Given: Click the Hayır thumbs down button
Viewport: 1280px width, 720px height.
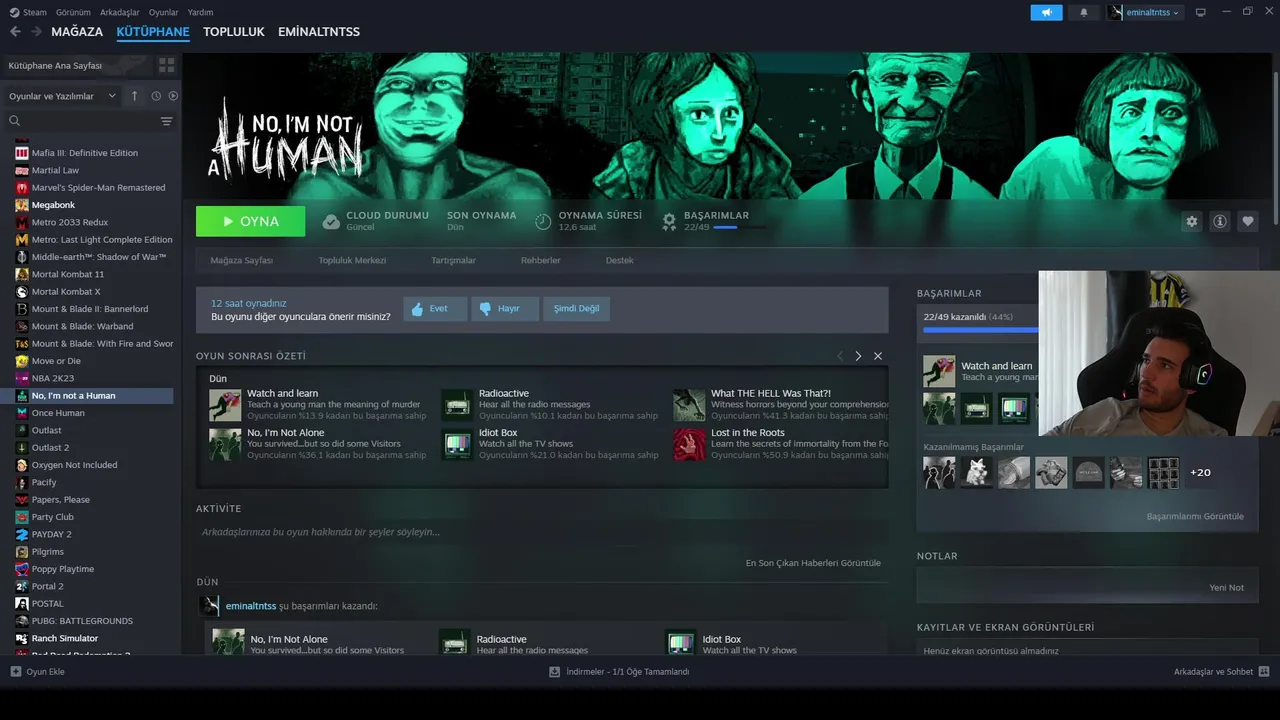Looking at the screenshot, I should 505,309.
